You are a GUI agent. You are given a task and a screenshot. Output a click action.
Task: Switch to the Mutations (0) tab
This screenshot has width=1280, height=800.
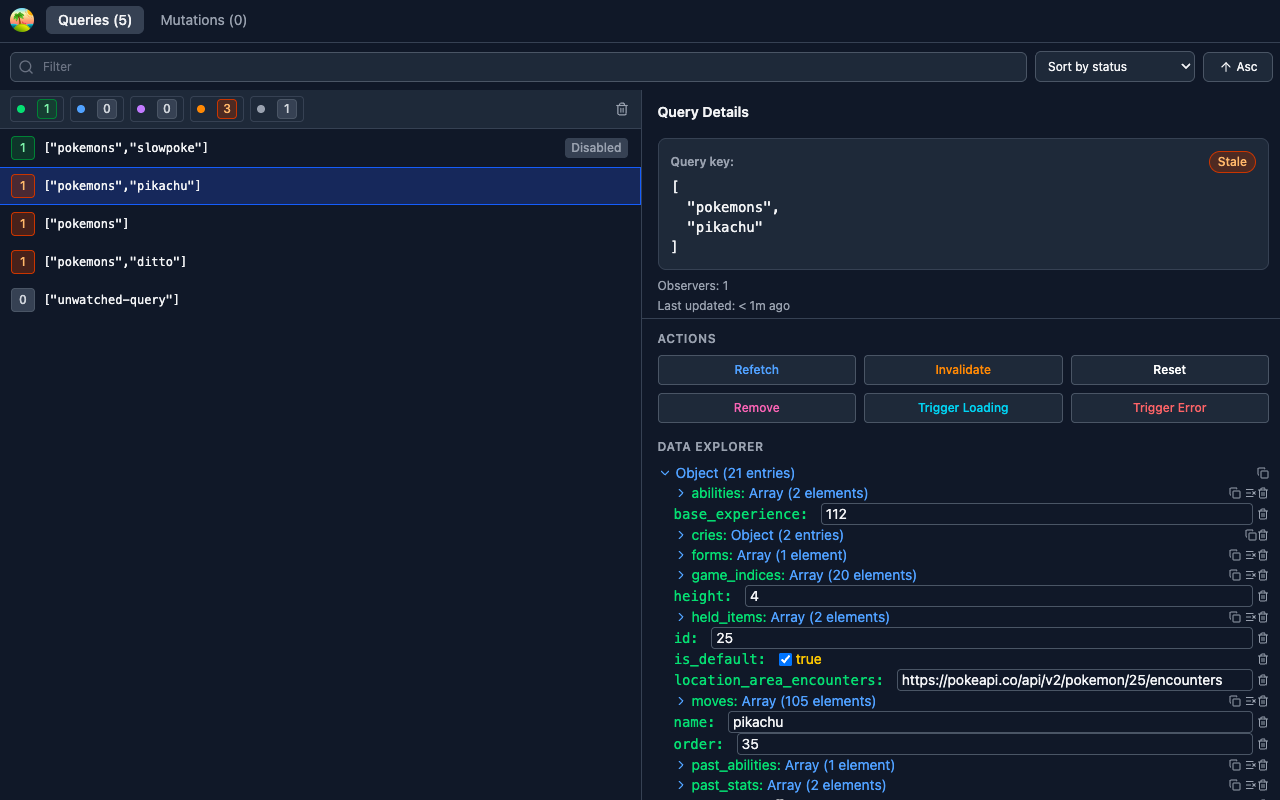click(x=204, y=20)
